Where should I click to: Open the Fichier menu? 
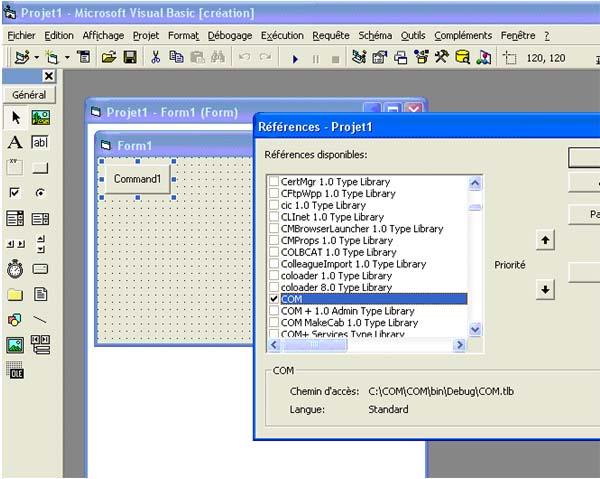click(21, 36)
